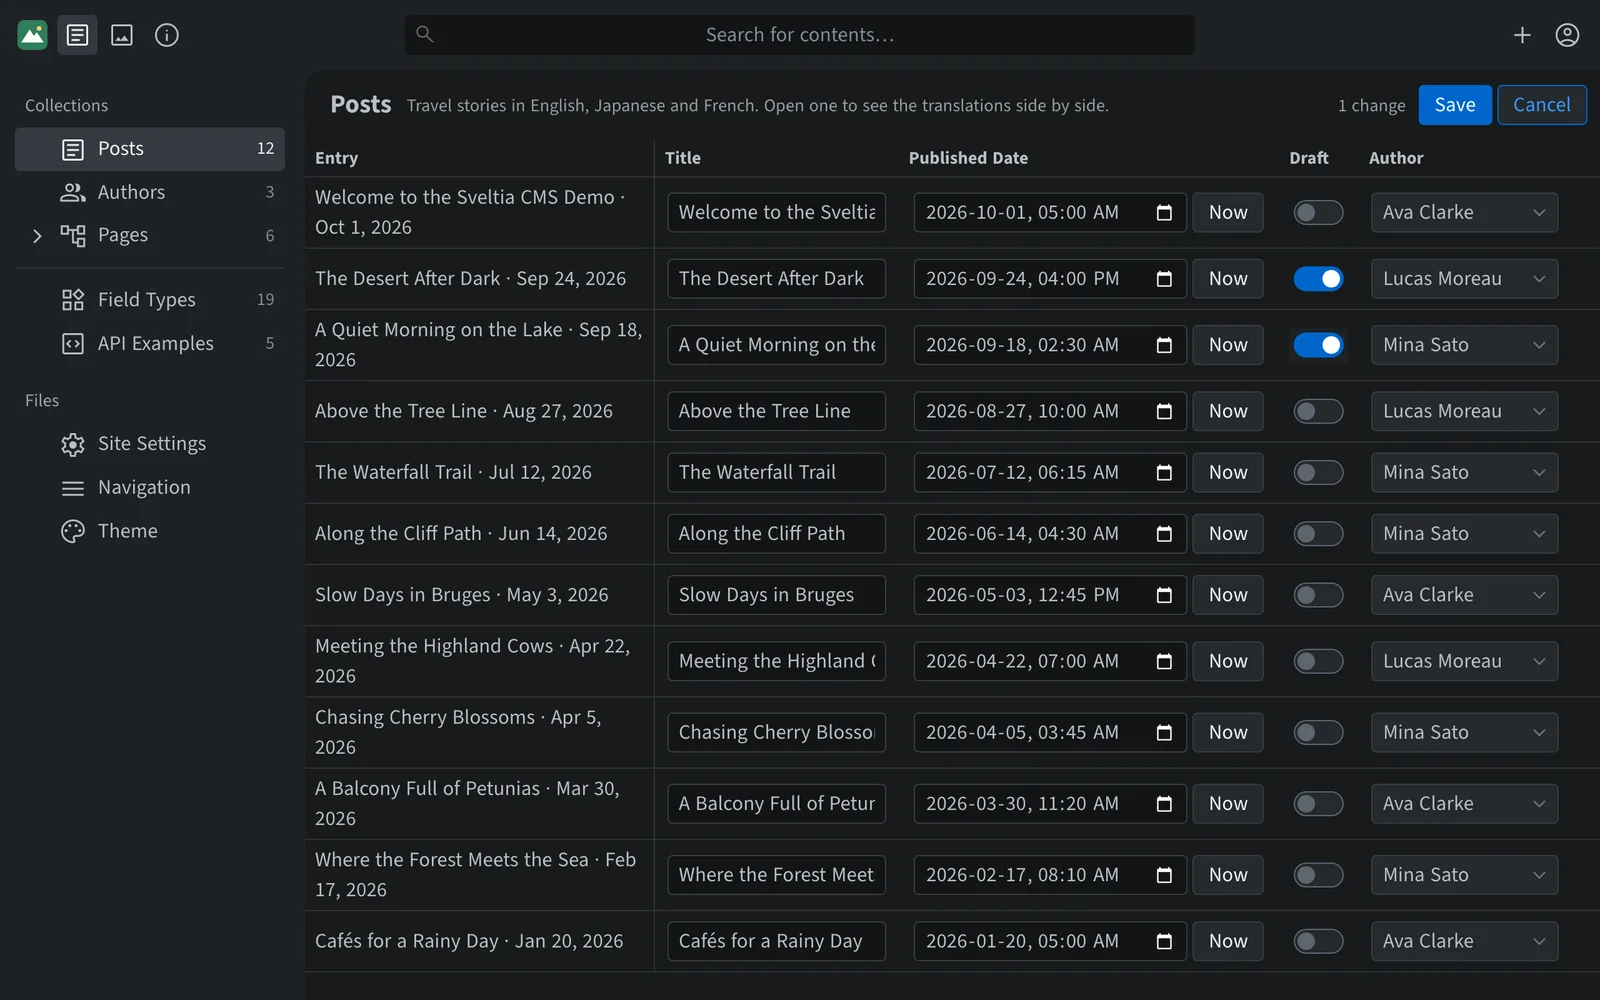This screenshot has height=1000, width=1600.
Task: Click the search magnifier icon
Action: point(425,34)
